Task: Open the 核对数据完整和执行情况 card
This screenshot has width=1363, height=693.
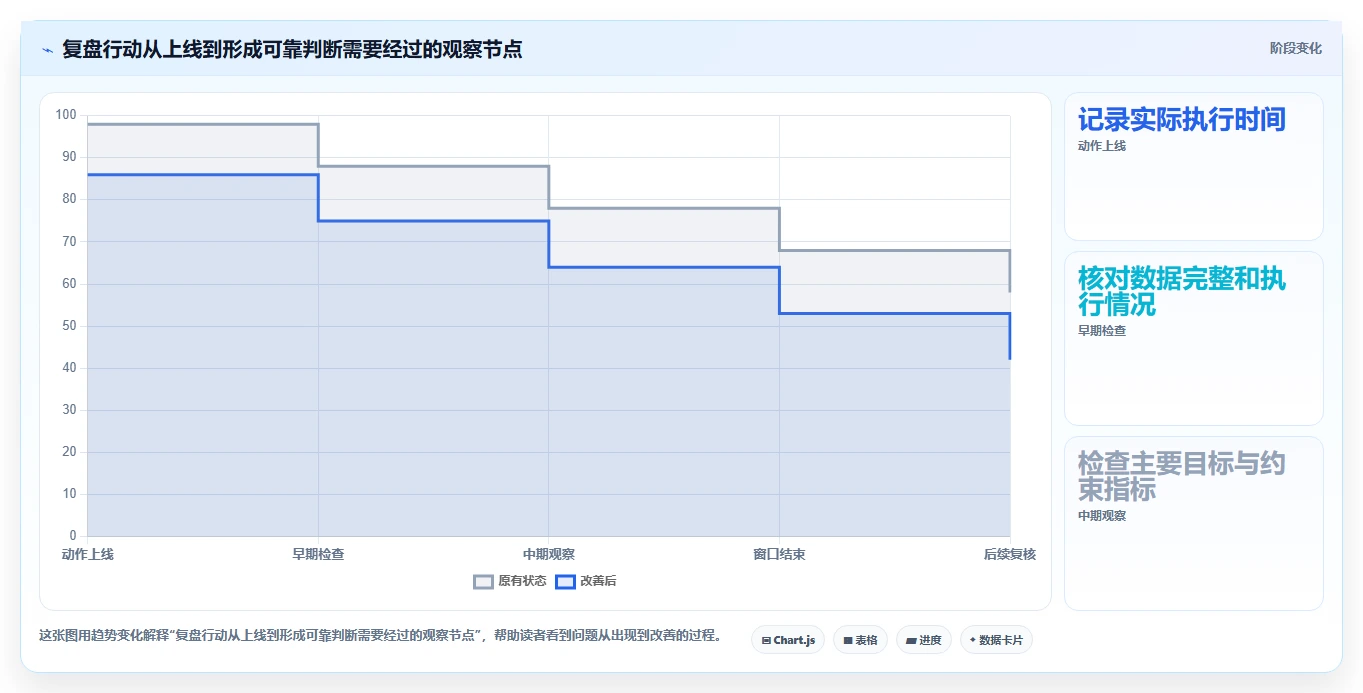Action: pyautogui.click(x=1194, y=339)
